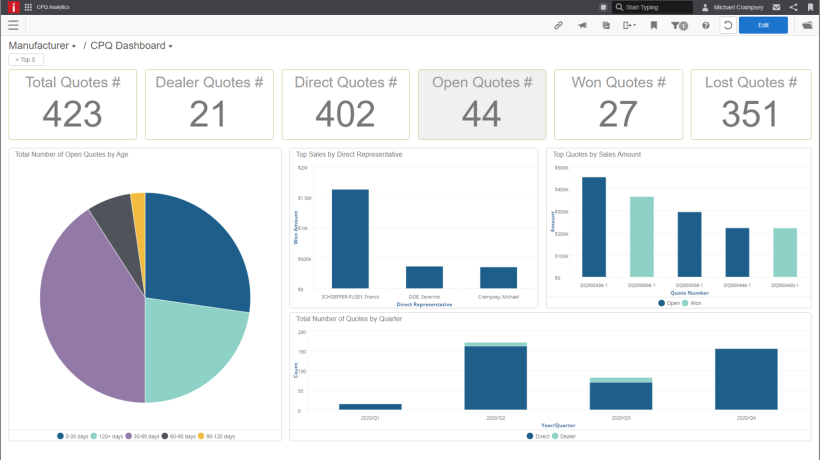Expand the CPQ Dashboard dropdown
The height and width of the screenshot is (460, 820).
click(131, 46)
